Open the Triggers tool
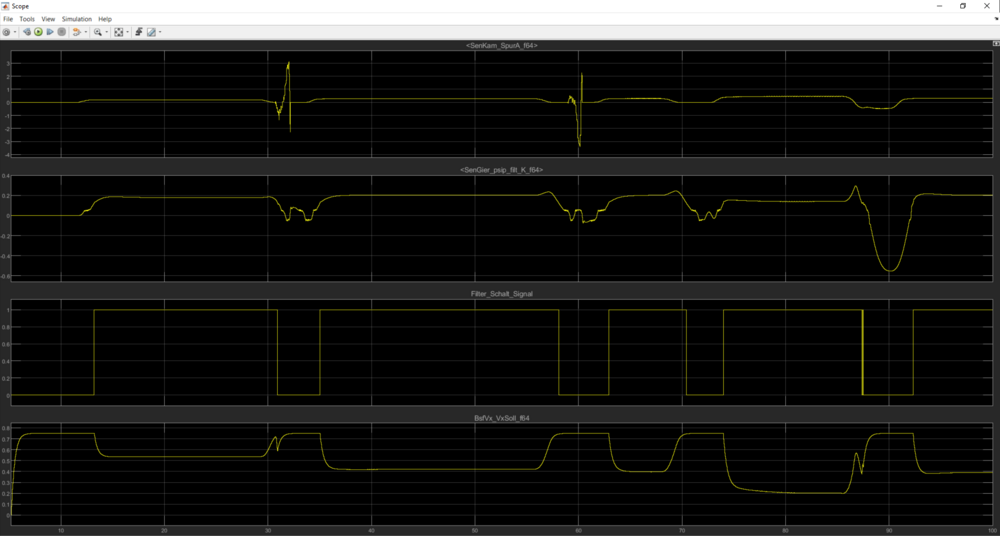 click(137, 32)
